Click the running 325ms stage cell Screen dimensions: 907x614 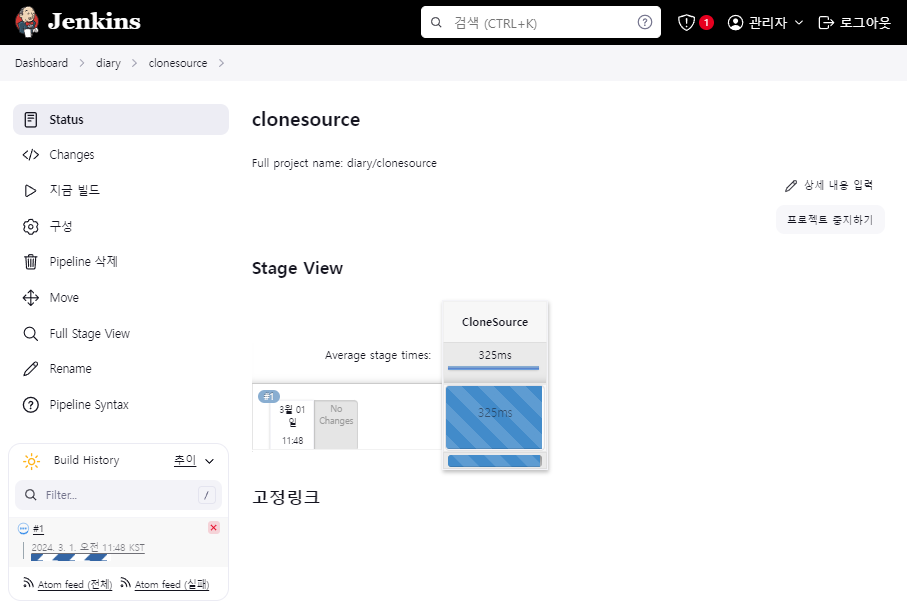click(494, 417)
